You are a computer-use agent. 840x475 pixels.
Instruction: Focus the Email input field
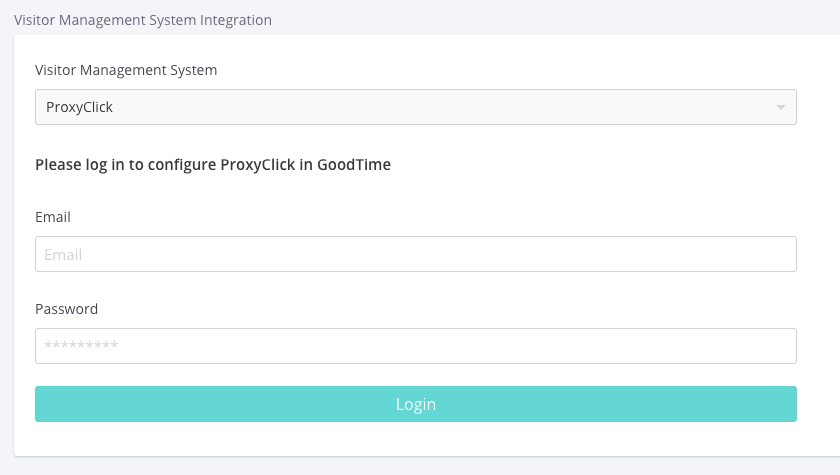(415, 254)
